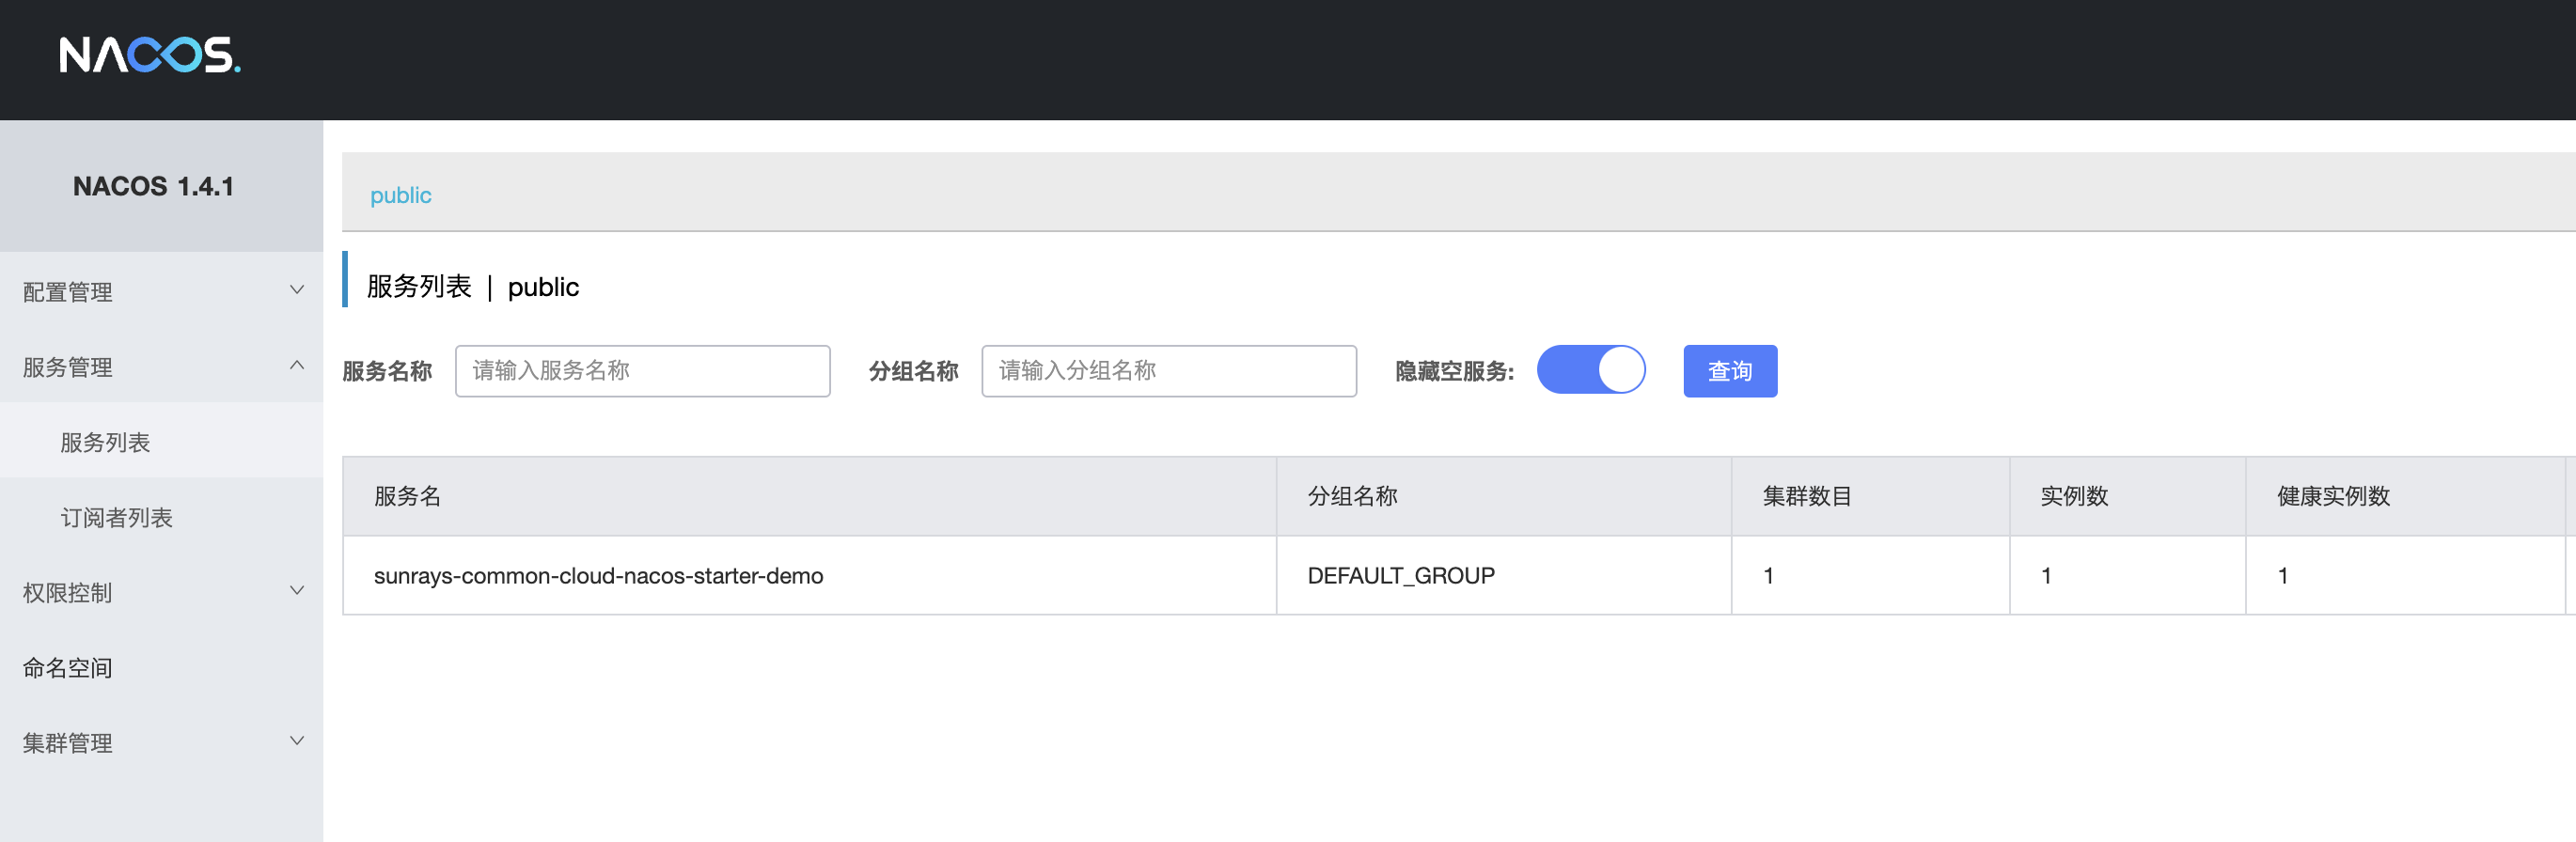Select 服务列表 in the sidebar

[x=161, y=441]
